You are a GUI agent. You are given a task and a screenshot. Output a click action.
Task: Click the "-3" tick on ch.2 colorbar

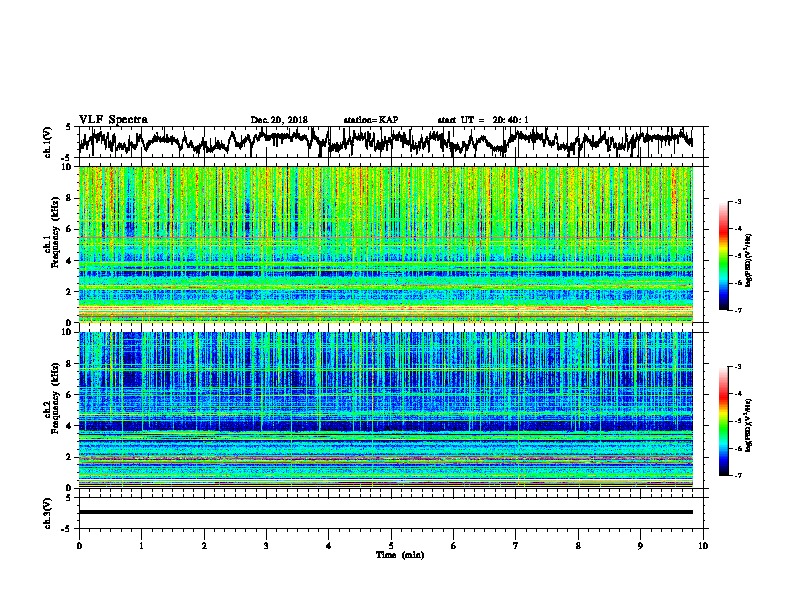pos(738,367)
